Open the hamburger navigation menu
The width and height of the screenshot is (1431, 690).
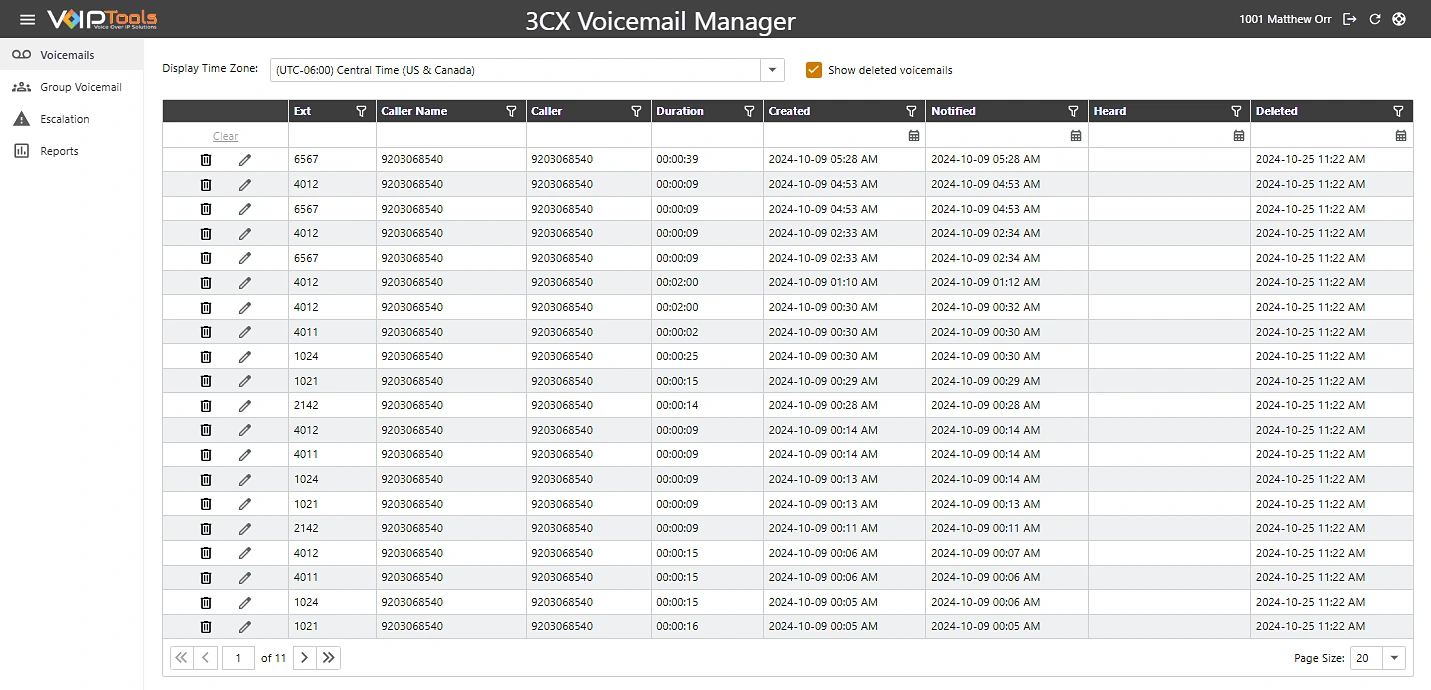click(x=27, y=20)
